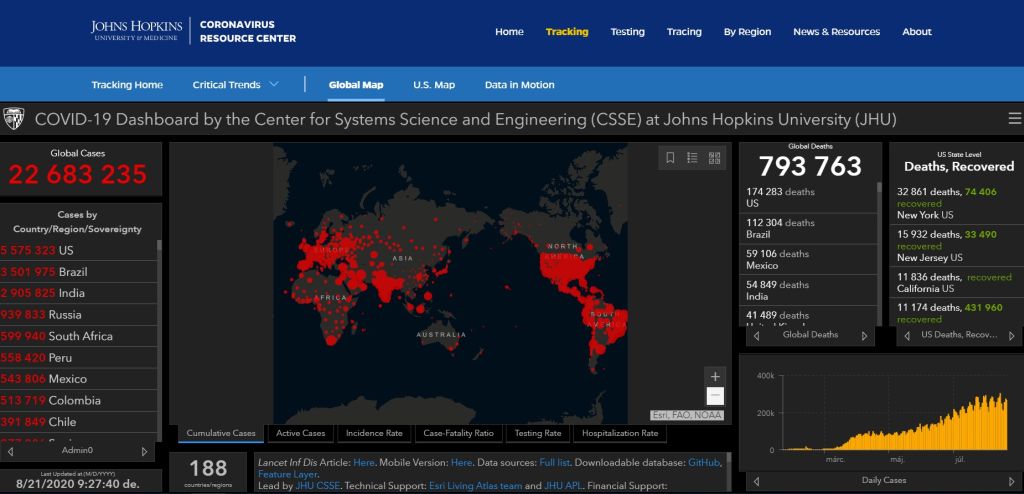Select the Cumulative Cases map tab
Screen dimensions: 1024x494
[221, 433]
